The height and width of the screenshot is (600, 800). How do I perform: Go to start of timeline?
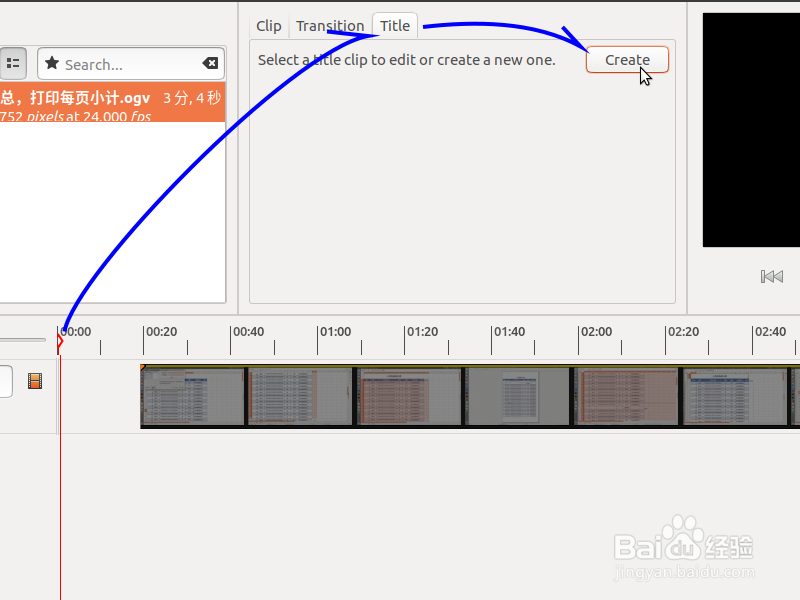[771, 277]
